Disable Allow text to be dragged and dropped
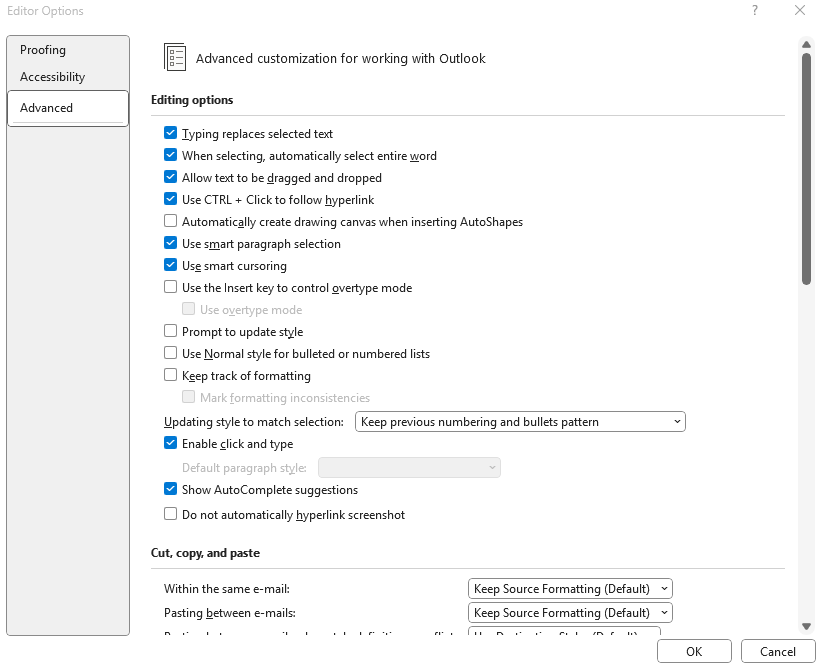Image resolution: width=819 pixels, height=668 pixels. pos(170,177)
